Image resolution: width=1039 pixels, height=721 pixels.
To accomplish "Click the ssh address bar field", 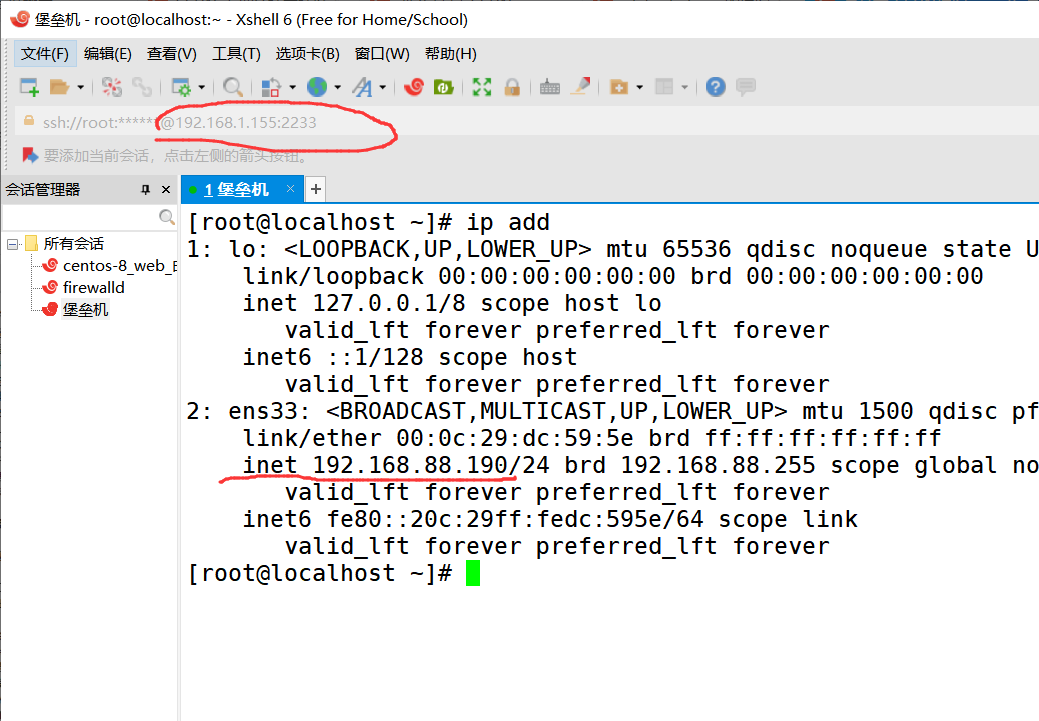I will click(x=527, y=122).
